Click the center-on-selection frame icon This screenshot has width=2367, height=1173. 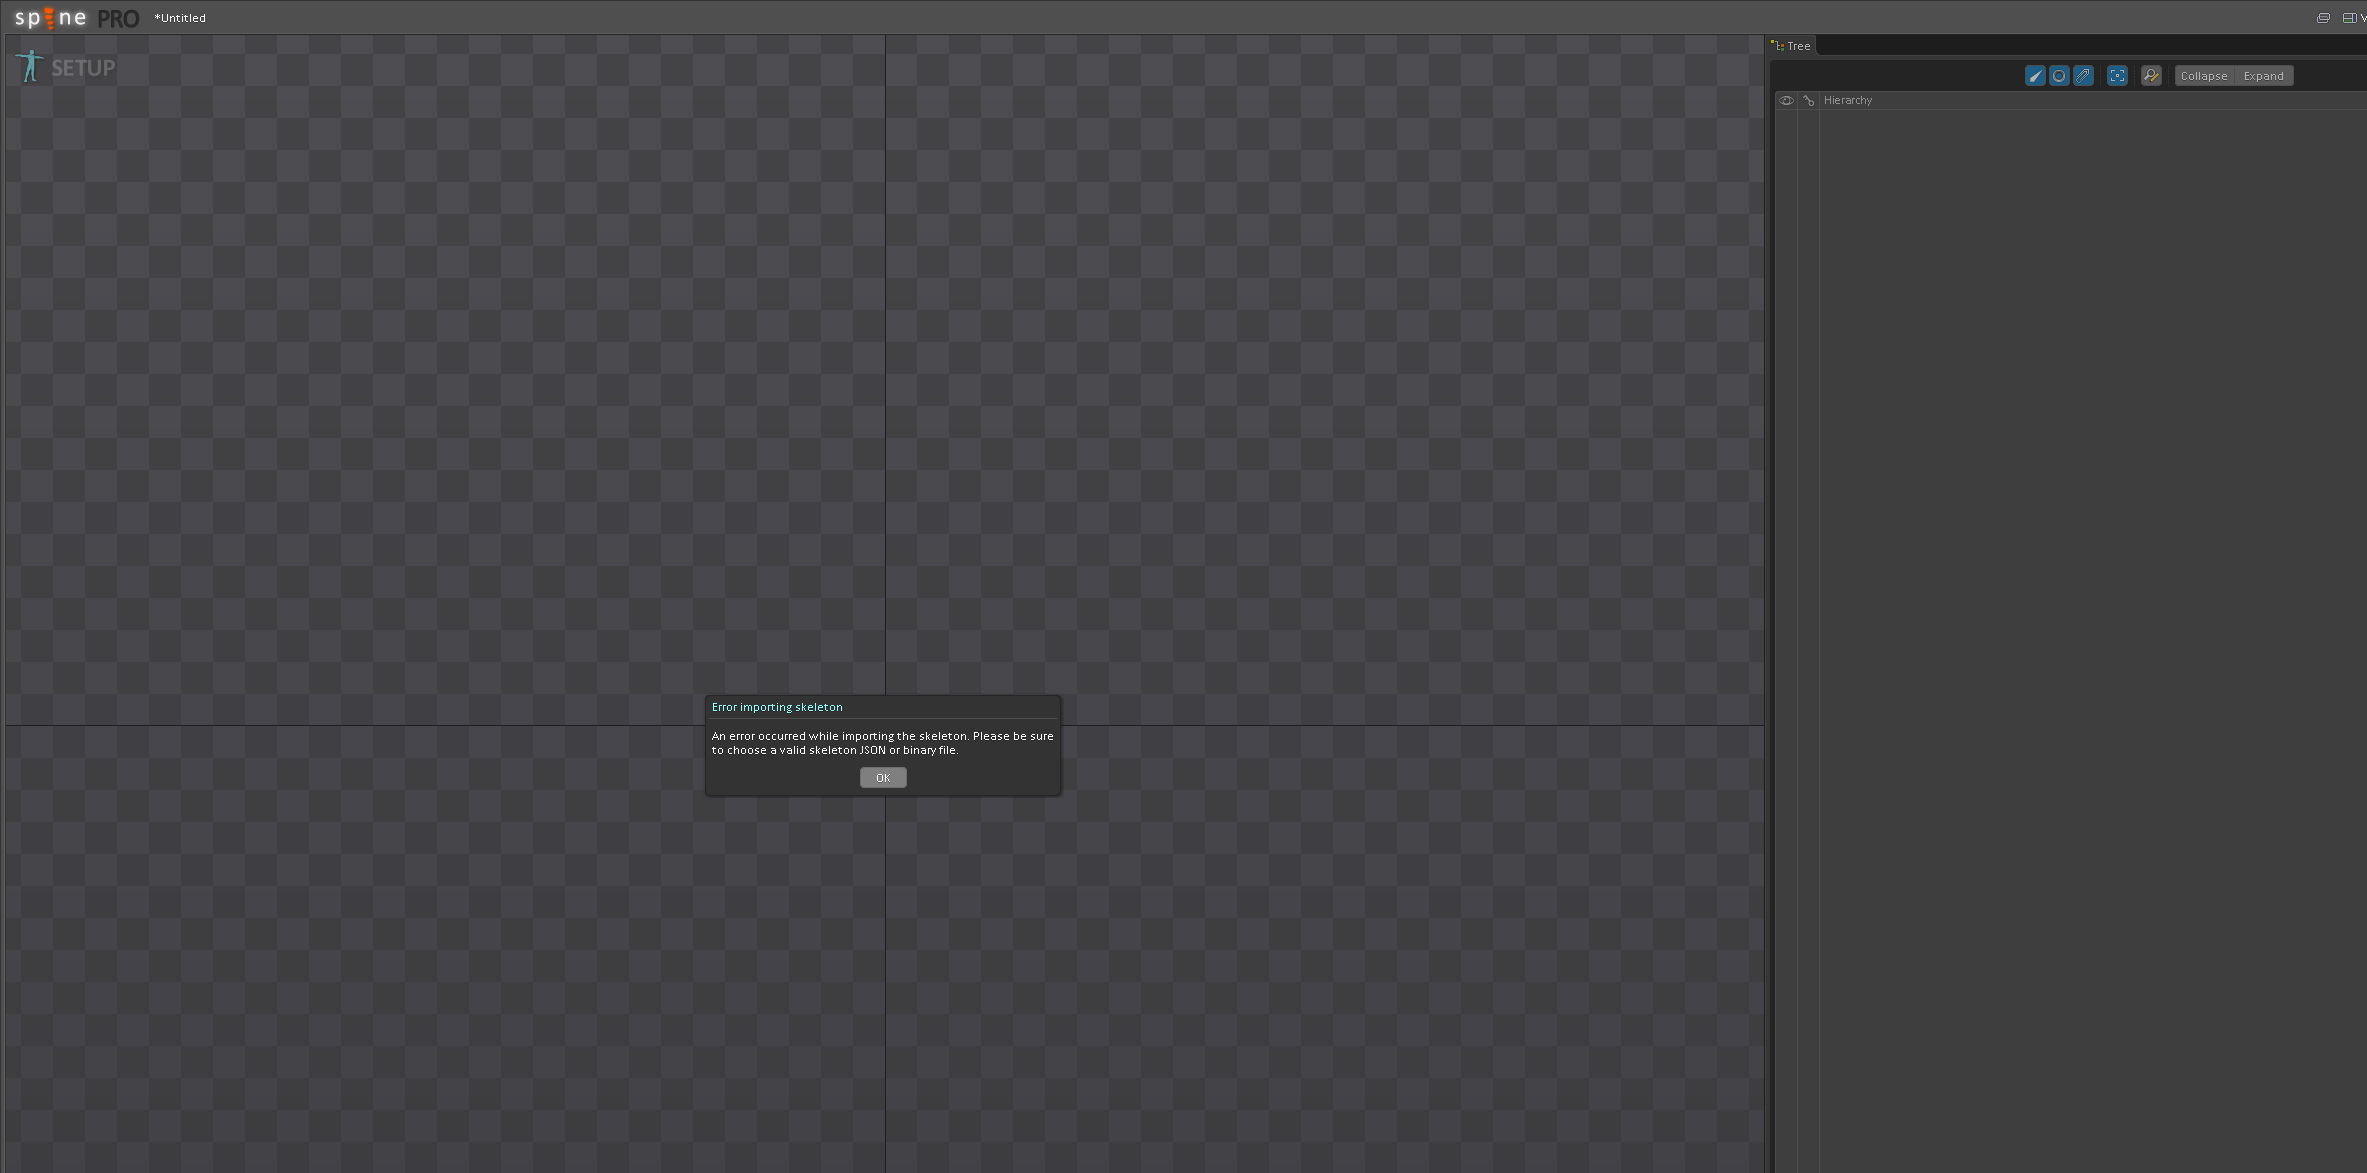point(2117,76)
